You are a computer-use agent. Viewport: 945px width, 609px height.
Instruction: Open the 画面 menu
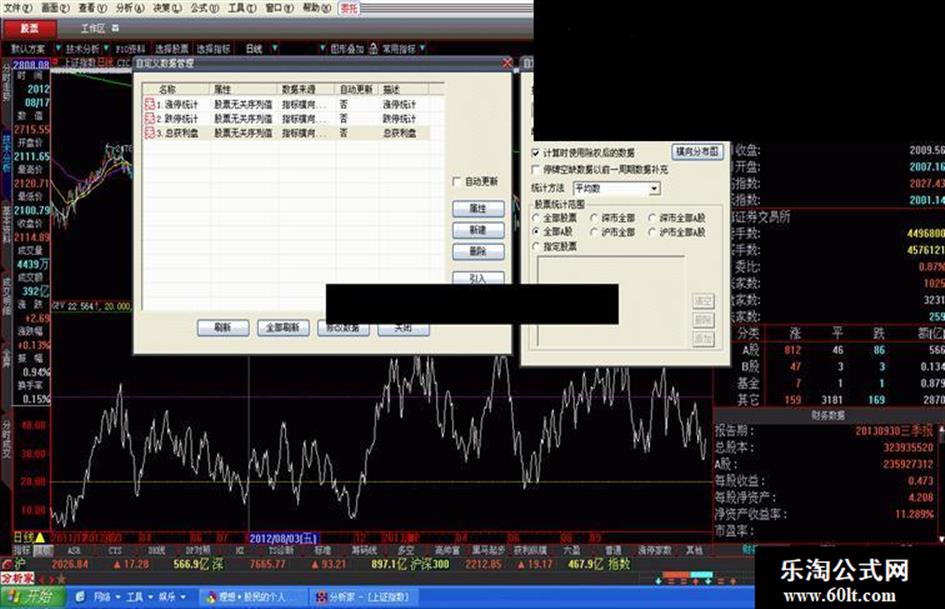55,8
